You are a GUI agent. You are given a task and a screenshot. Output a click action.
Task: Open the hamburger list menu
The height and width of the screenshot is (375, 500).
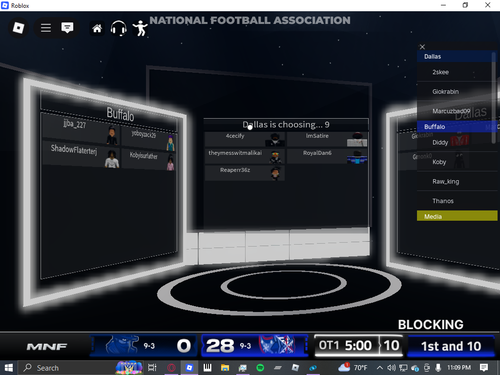click(x=46, y=28)
